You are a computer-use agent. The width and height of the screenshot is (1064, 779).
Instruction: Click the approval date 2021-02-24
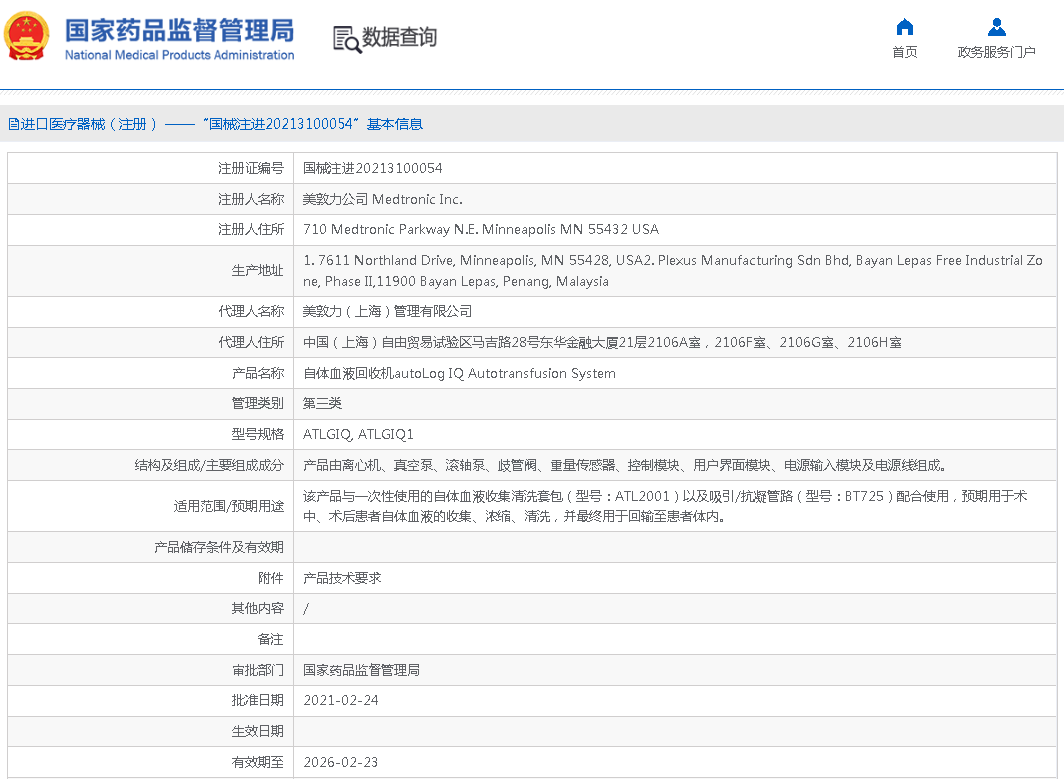341,700
